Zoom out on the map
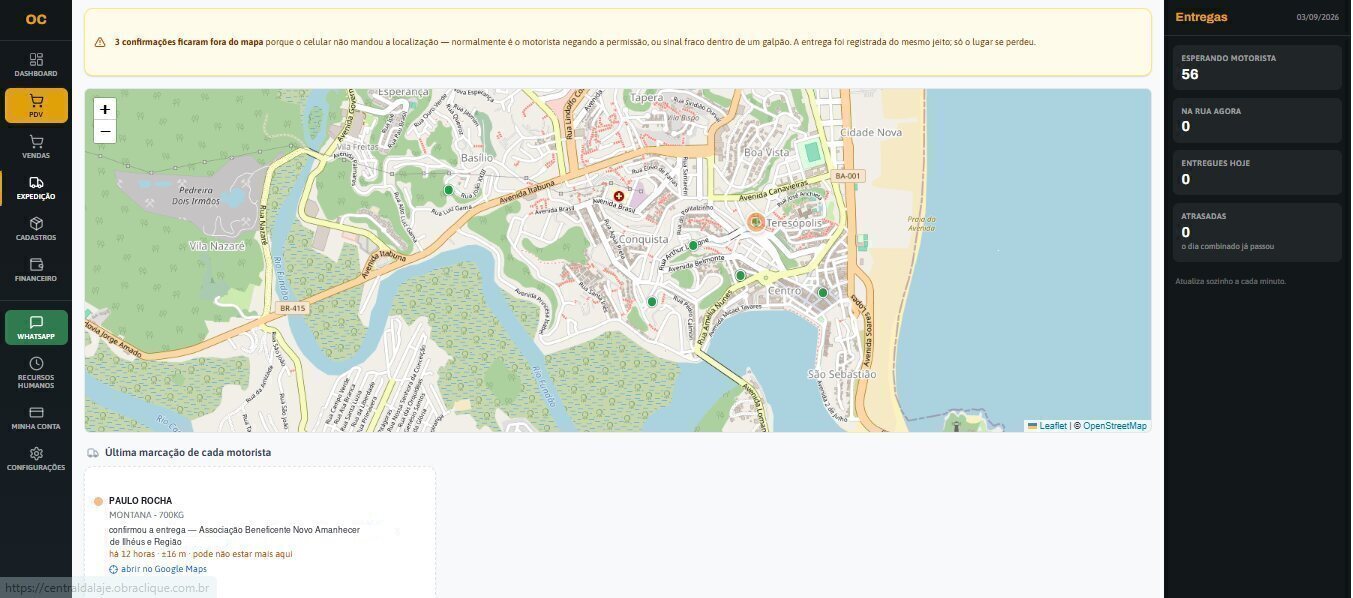This screenshot has height=598, width=1353. click(x=105, y=132)
